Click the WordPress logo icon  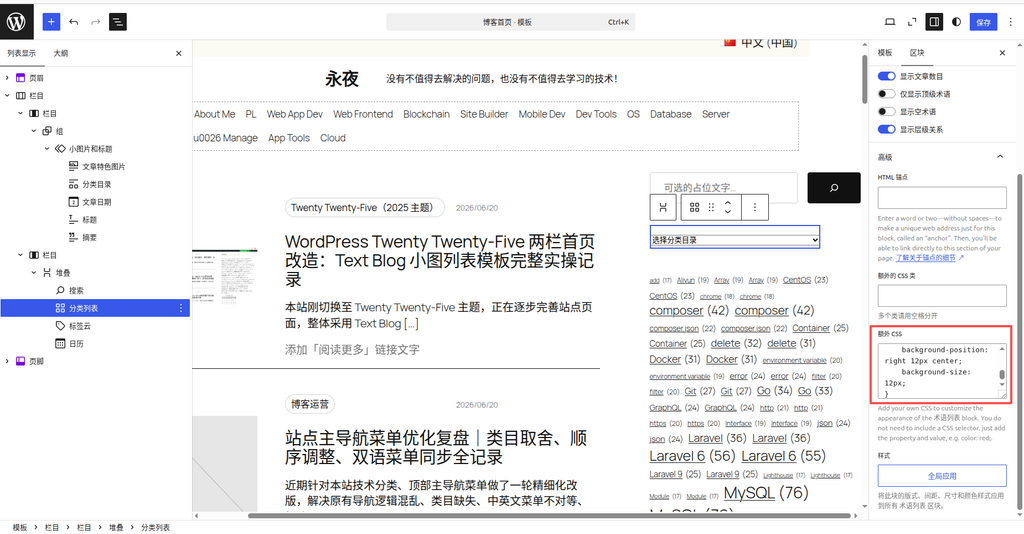[16, 22]
